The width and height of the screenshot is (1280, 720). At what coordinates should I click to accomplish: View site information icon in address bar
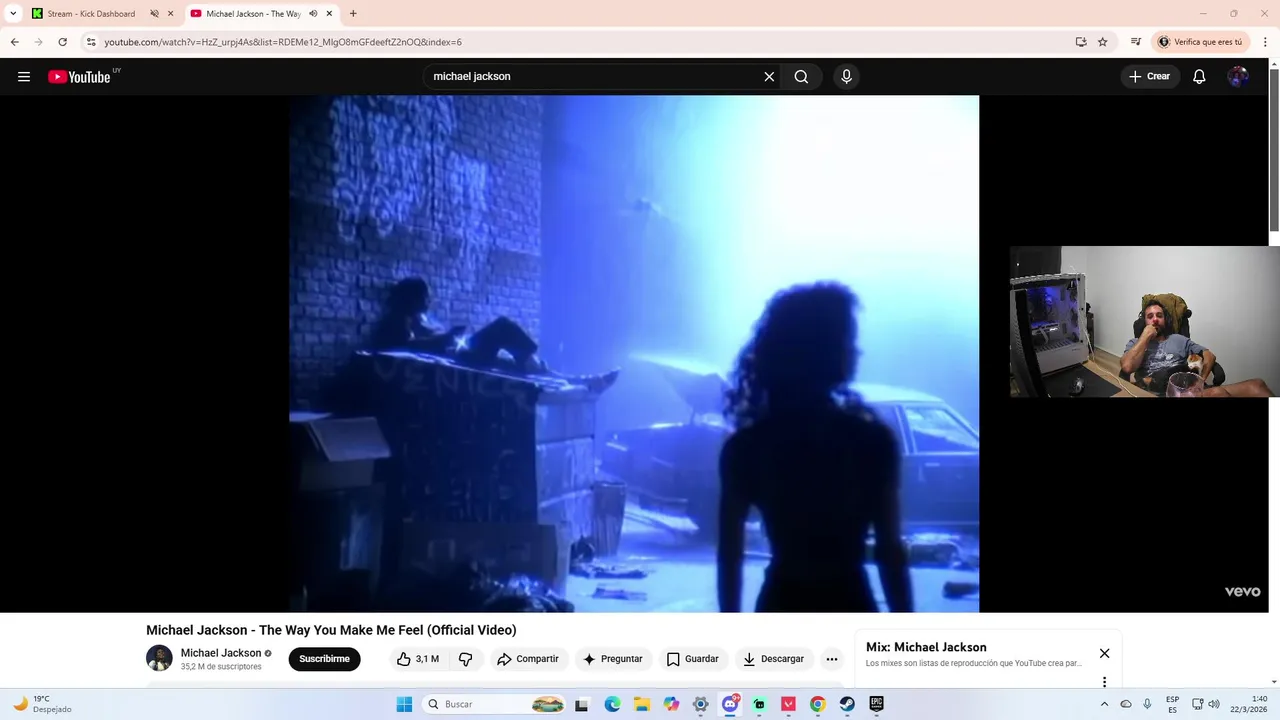91,42
